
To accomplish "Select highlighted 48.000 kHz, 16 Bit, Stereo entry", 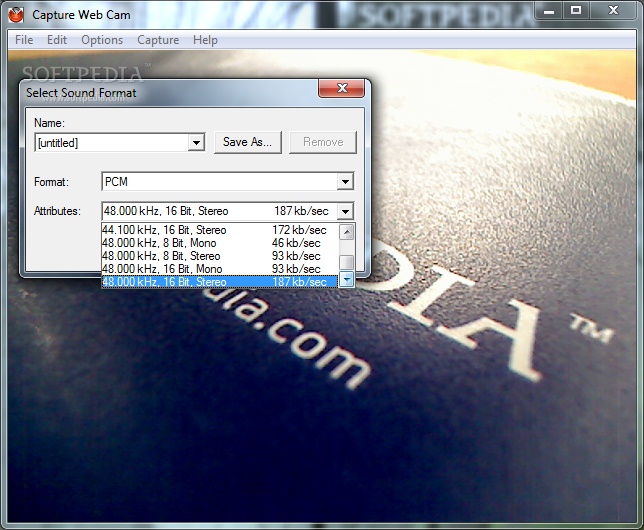I will 220,282.
